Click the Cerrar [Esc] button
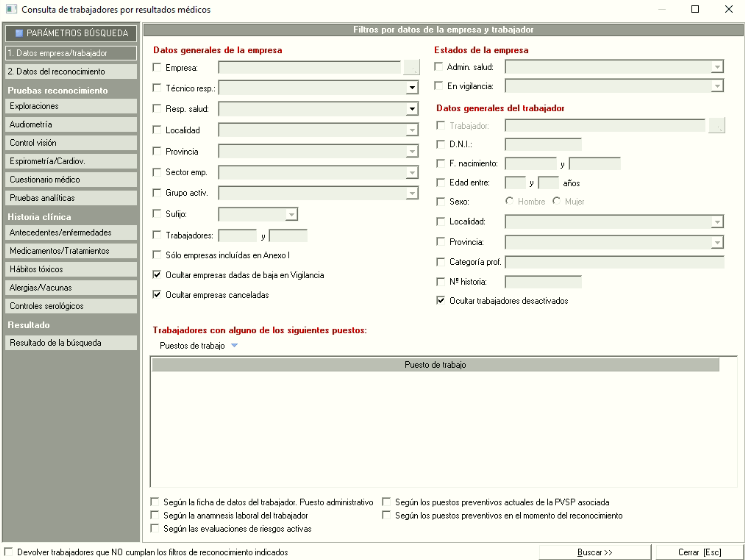 click(699, 551)
